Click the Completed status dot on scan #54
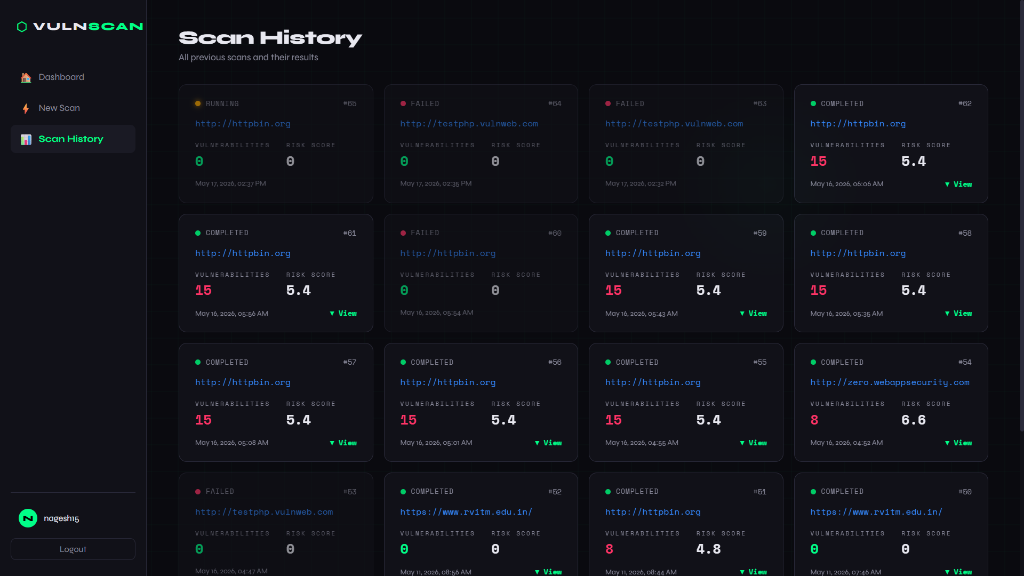Image resolution: width=1024 pixels, height=576 pixels. (813, 362)
